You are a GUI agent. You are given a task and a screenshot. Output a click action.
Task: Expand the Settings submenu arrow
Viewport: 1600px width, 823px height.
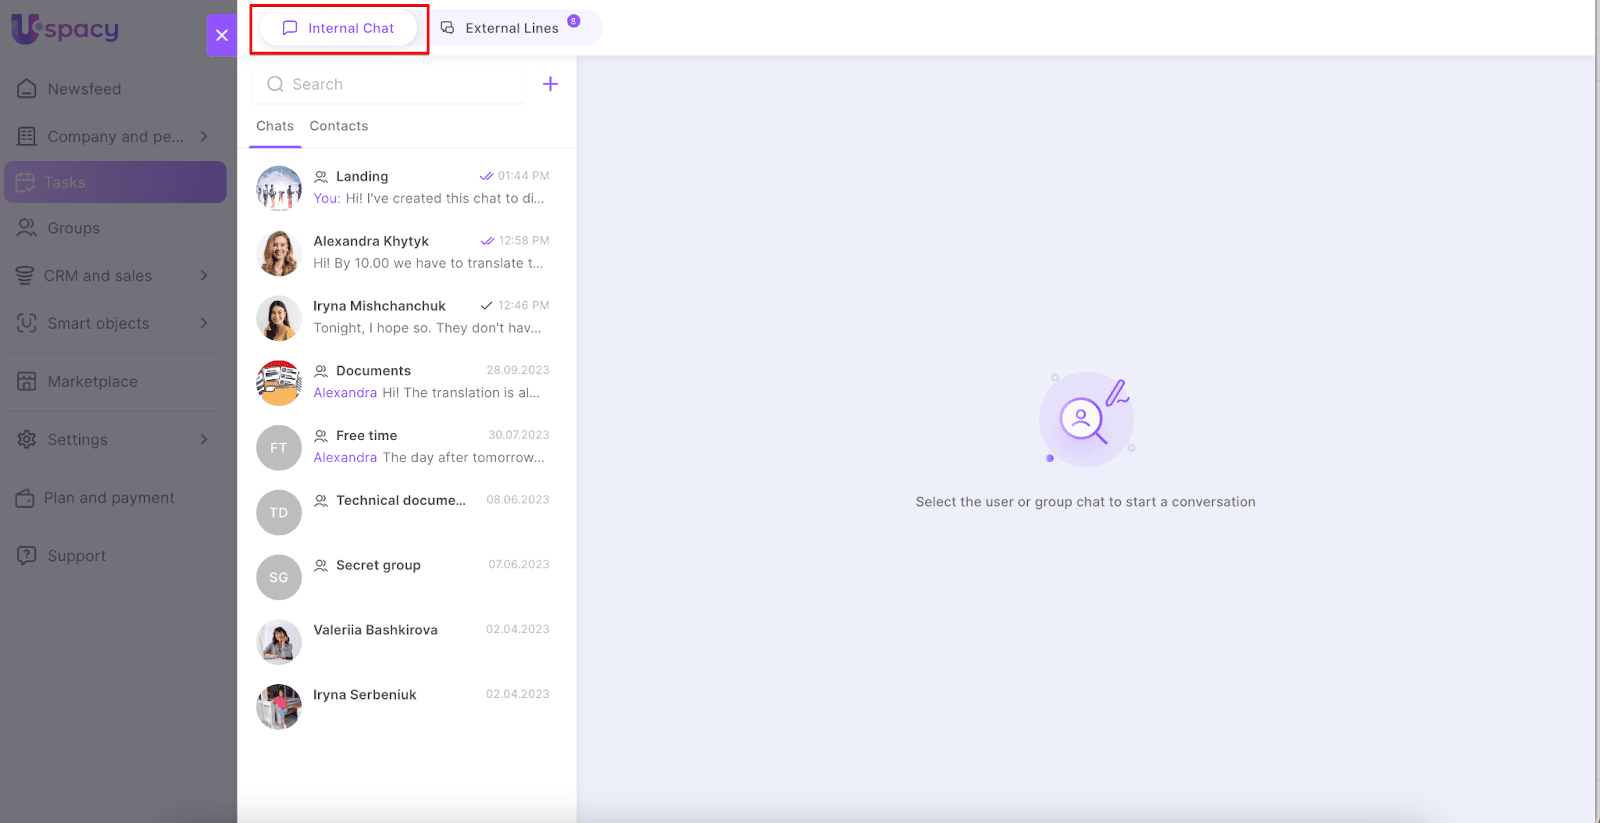click(204, 439)
